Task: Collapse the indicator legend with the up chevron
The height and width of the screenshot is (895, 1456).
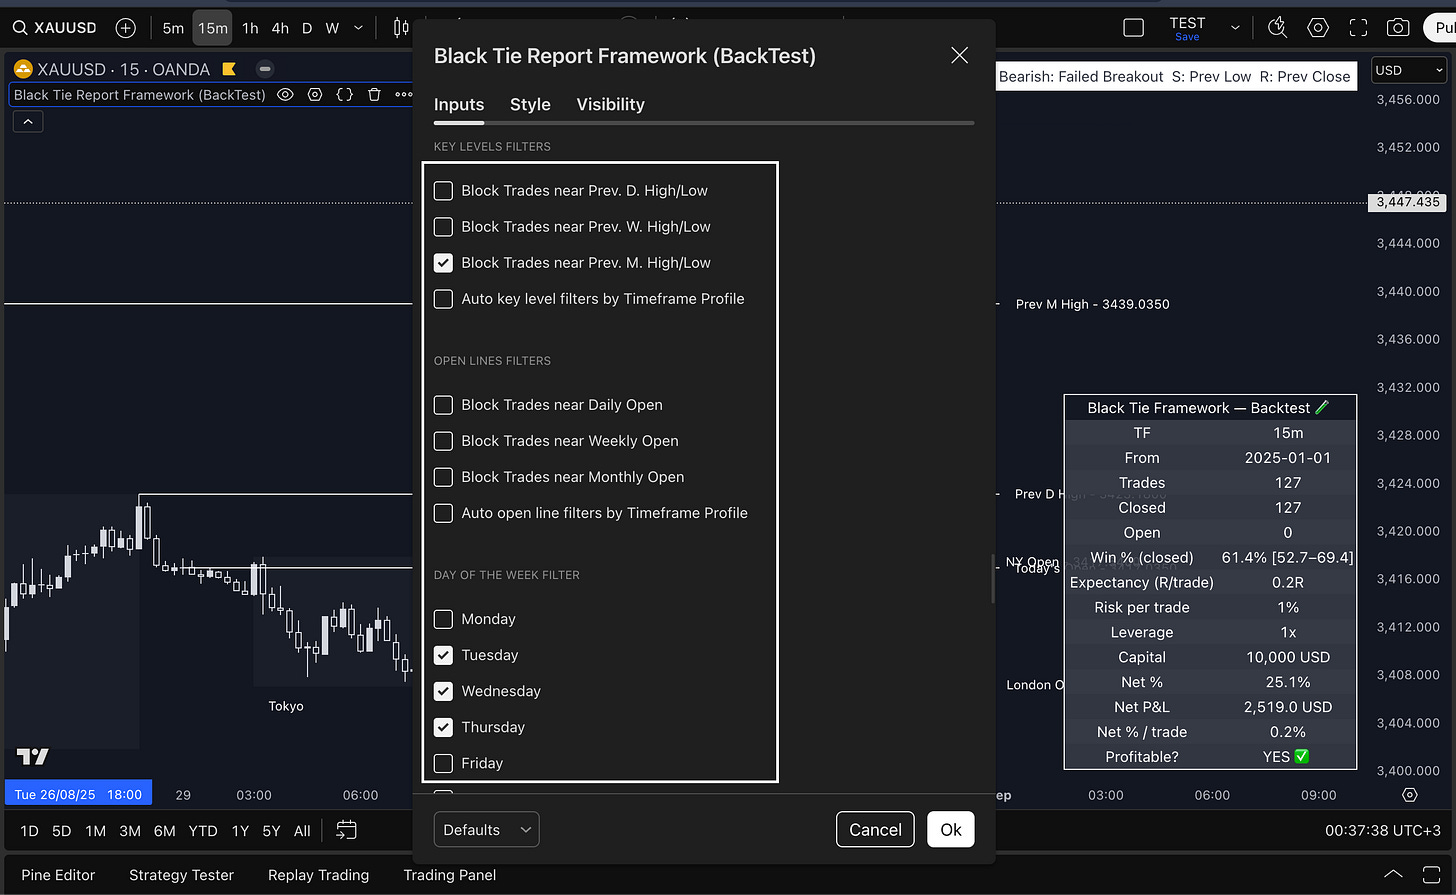Action: (x=28, y=121)
